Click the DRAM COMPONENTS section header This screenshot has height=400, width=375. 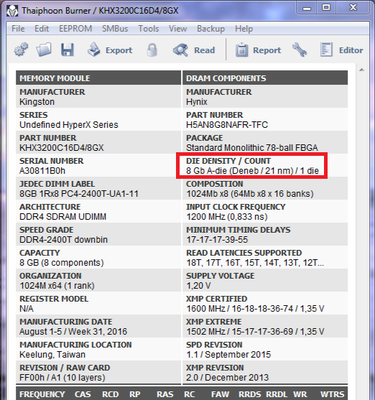tap(265, 78)
